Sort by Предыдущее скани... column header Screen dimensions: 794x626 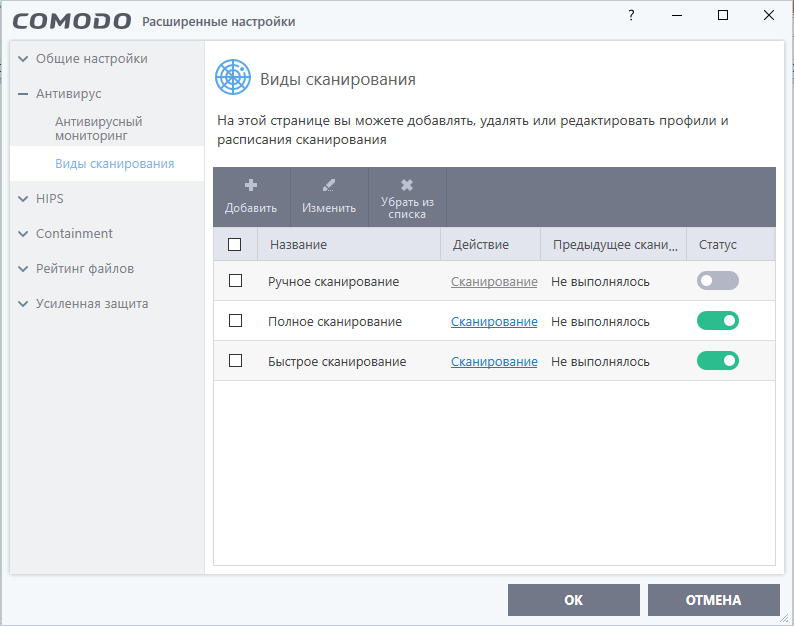click(615, 245)
